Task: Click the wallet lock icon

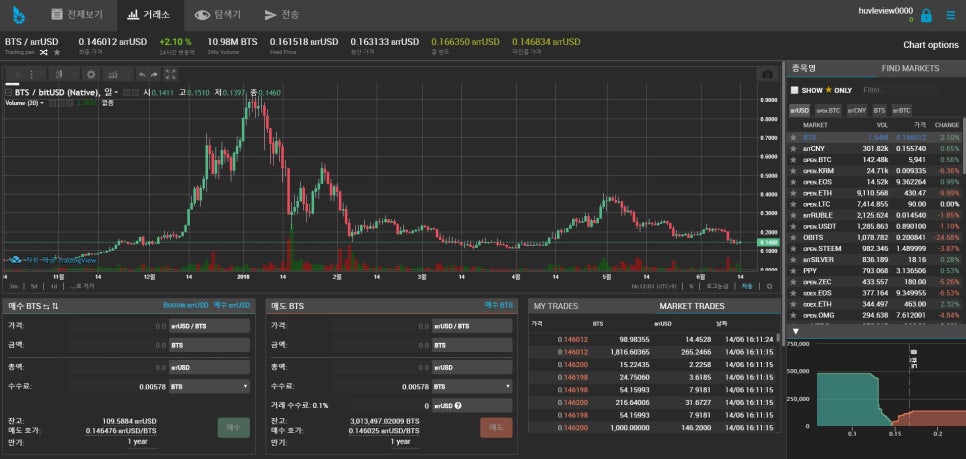Action: (927, 16)
